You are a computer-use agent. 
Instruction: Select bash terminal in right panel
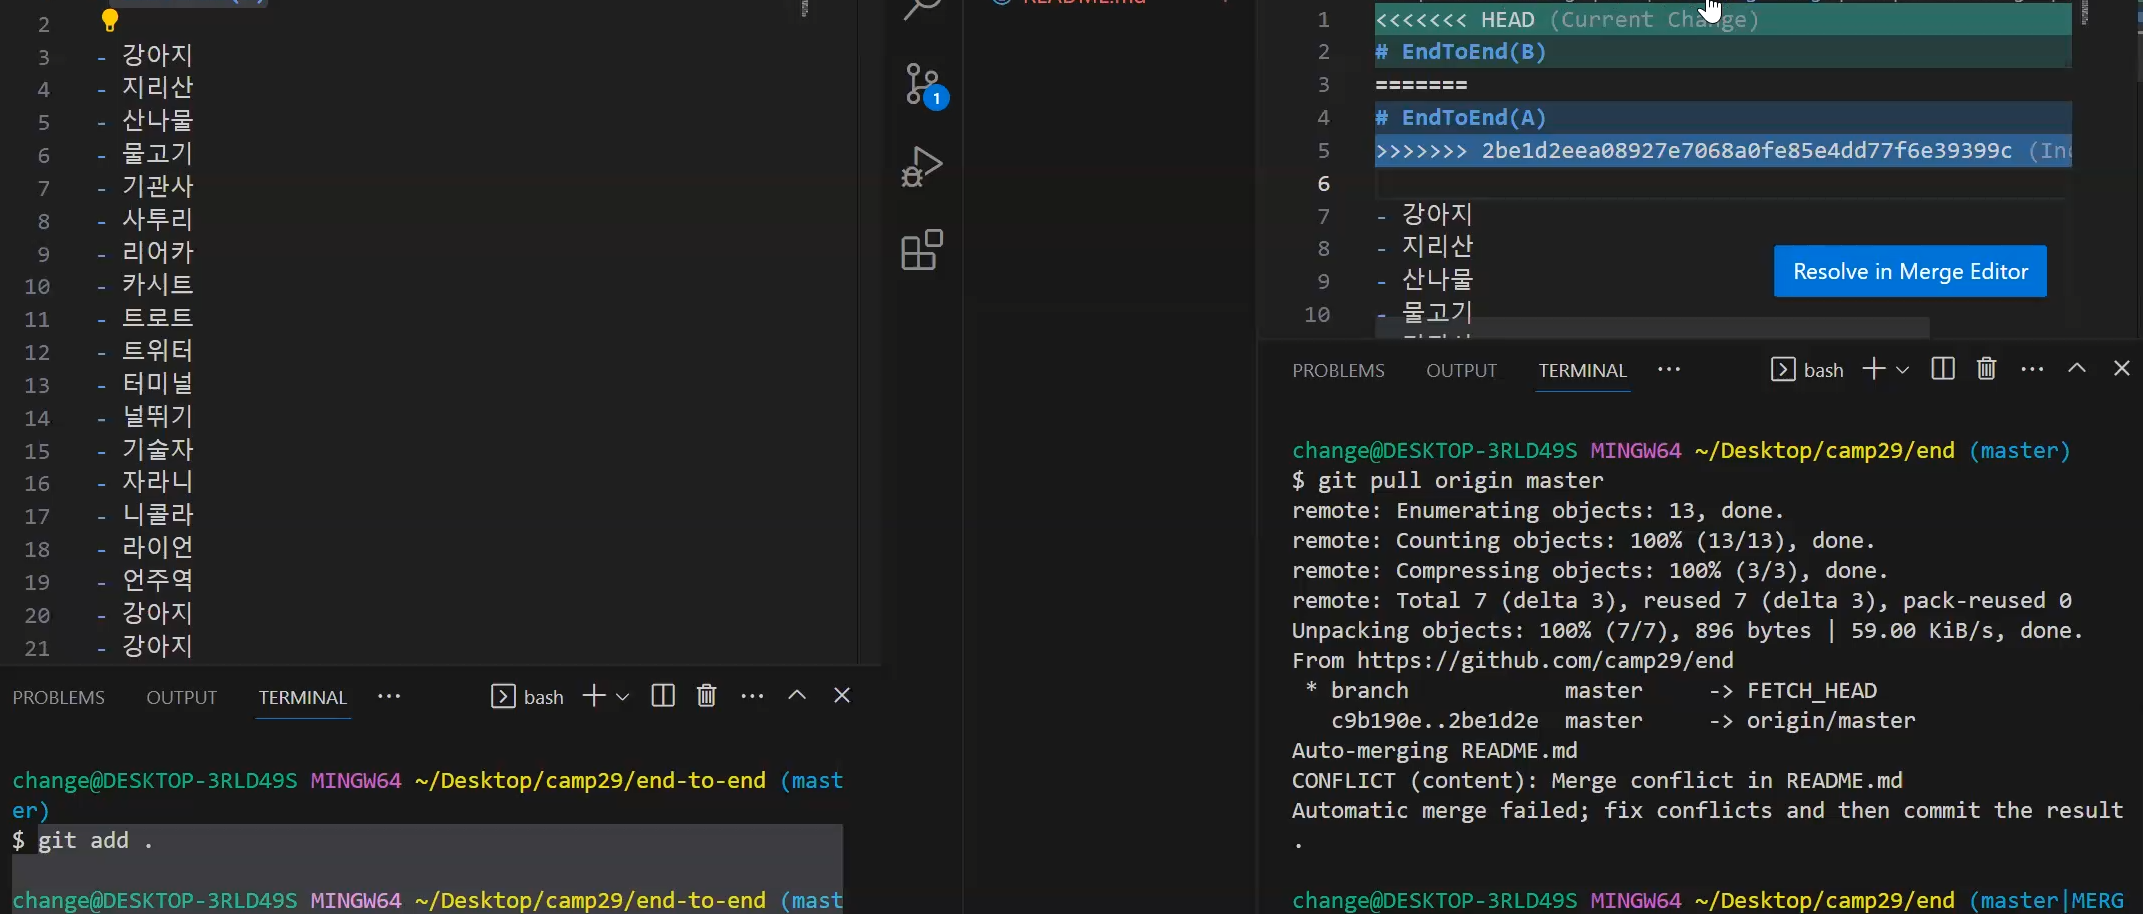[1807, 370]
